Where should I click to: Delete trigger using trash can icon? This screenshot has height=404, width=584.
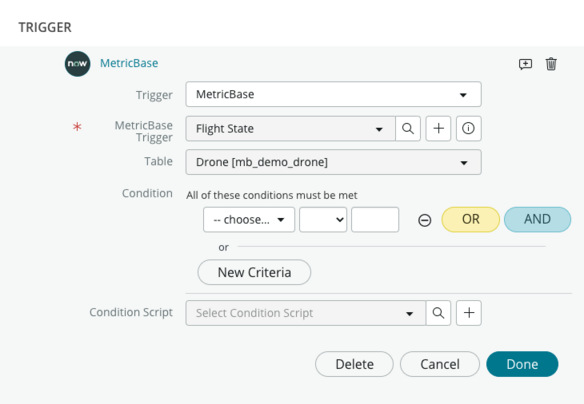pyautogui.click(x=551, y=64)
